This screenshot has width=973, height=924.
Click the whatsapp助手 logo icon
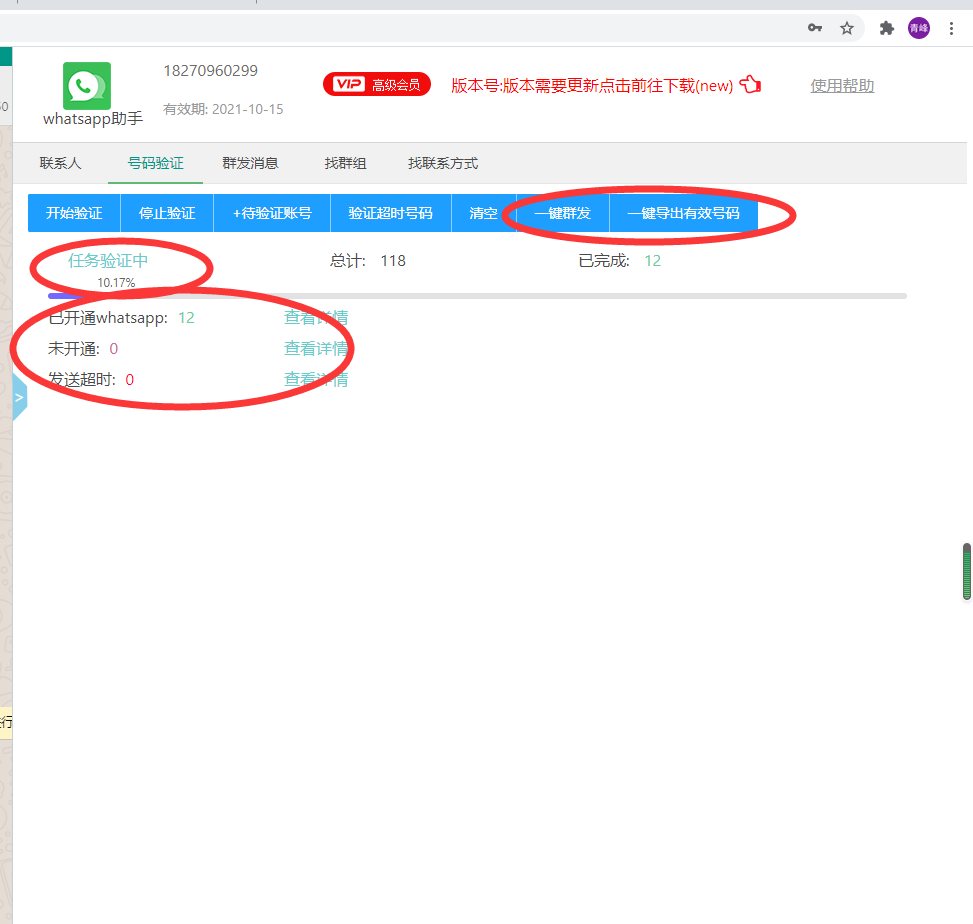(85, 85)
